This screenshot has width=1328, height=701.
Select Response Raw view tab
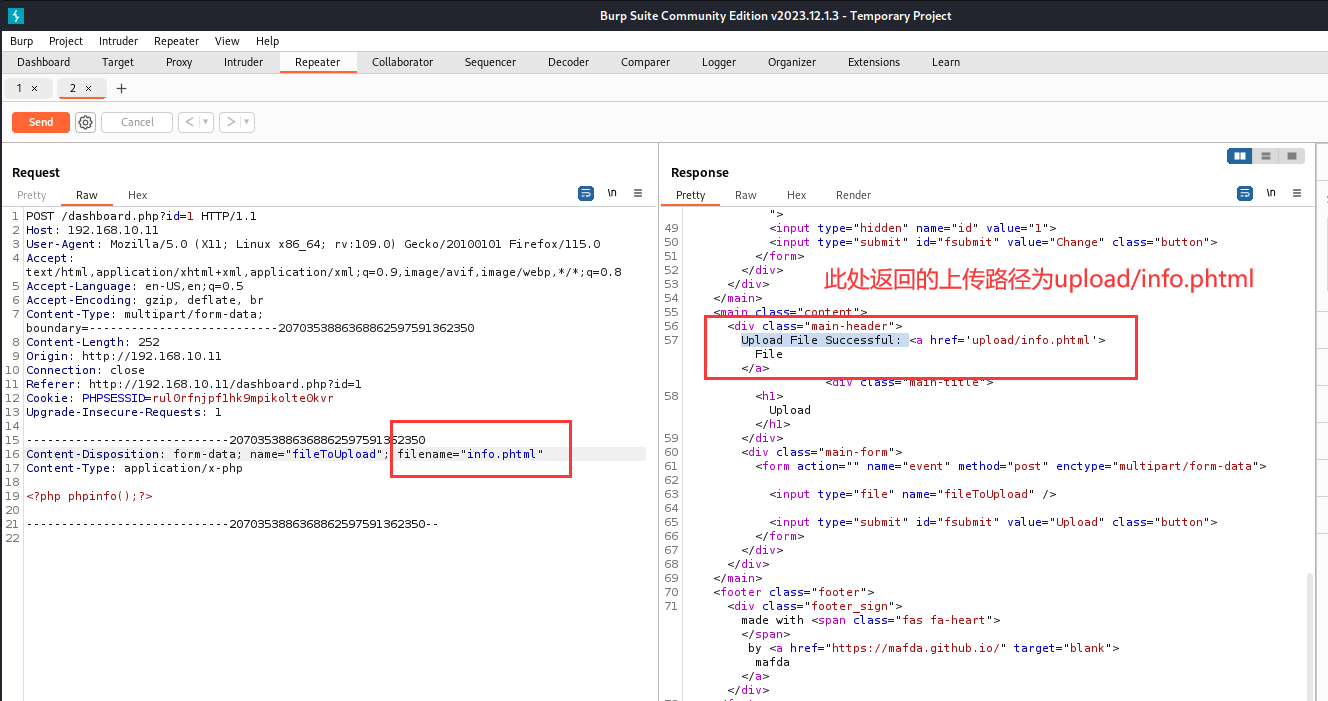click(x=746, y=195)
